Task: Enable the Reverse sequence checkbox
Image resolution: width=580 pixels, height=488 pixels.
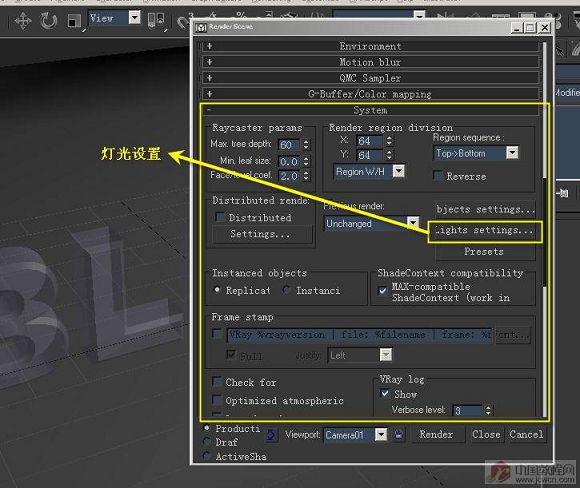Action: pos(438,175)
